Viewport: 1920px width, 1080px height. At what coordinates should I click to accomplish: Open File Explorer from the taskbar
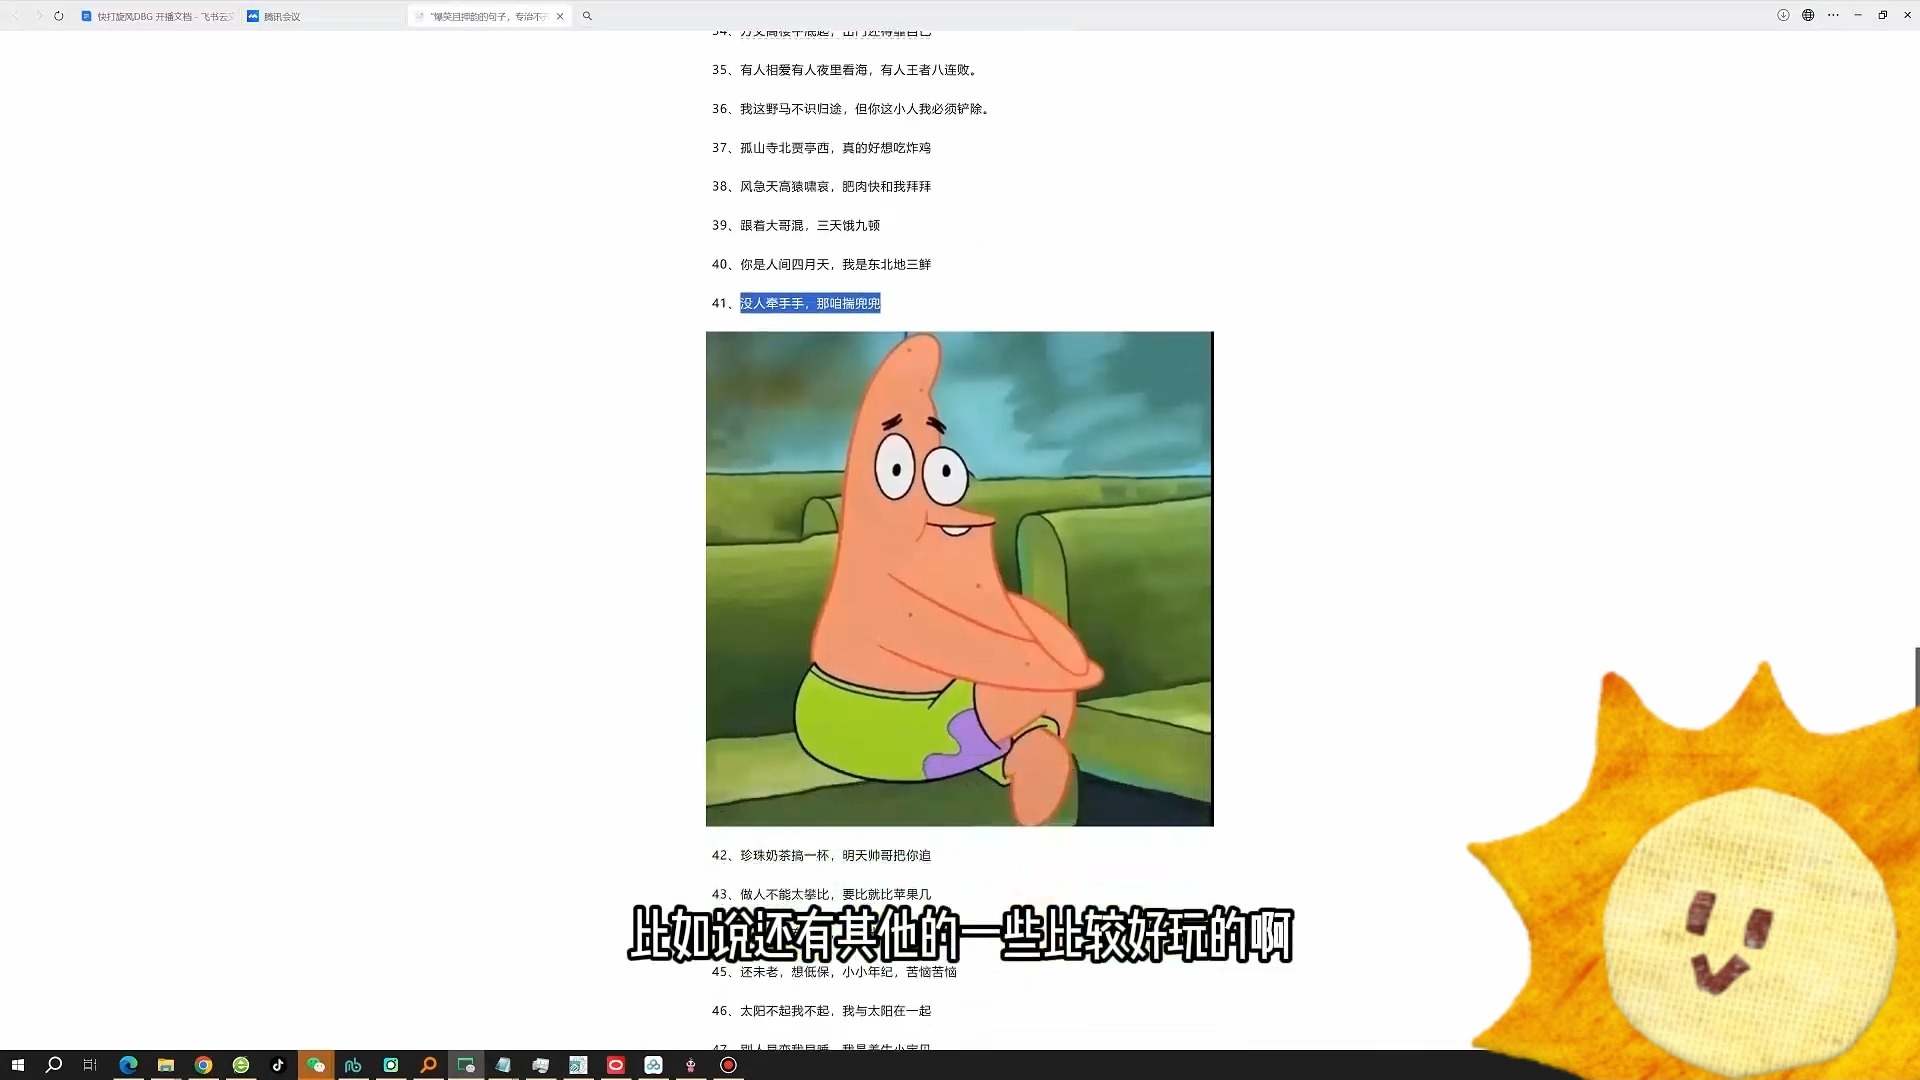(x=166, y=1065)
